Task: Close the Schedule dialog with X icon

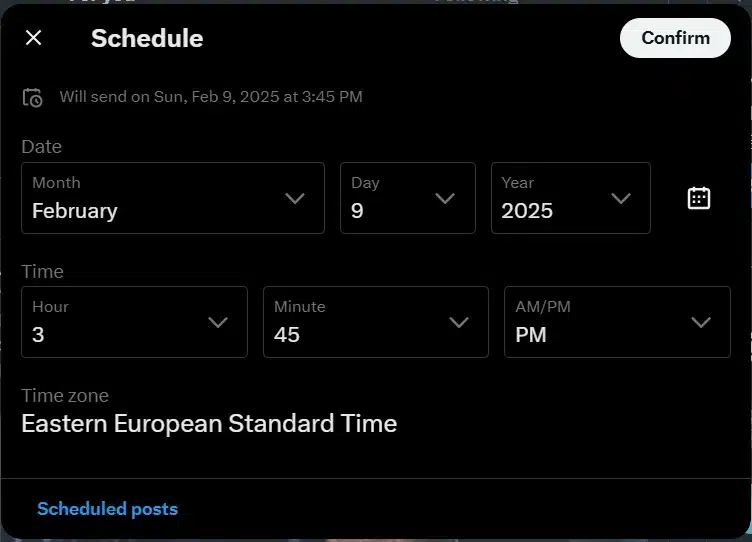Action: (x=34, y=37)
